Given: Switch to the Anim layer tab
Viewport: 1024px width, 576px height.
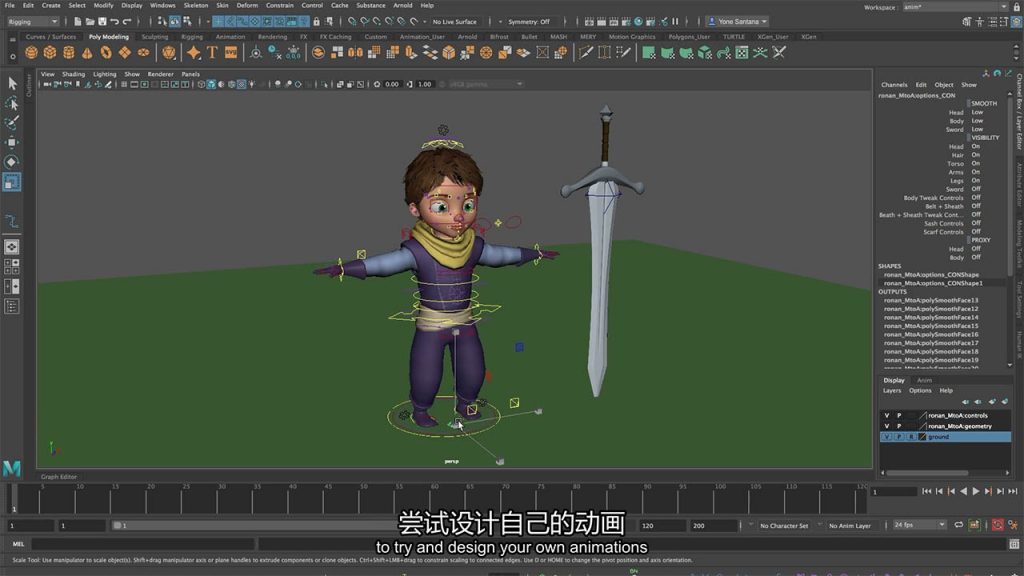Looking at the screenshot, I should 924,380.
